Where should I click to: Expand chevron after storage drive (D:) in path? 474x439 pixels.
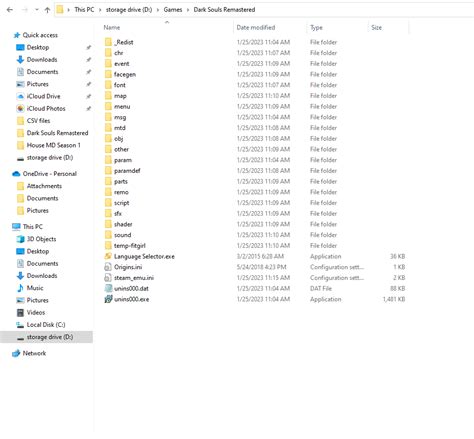(x=158, y=10)
